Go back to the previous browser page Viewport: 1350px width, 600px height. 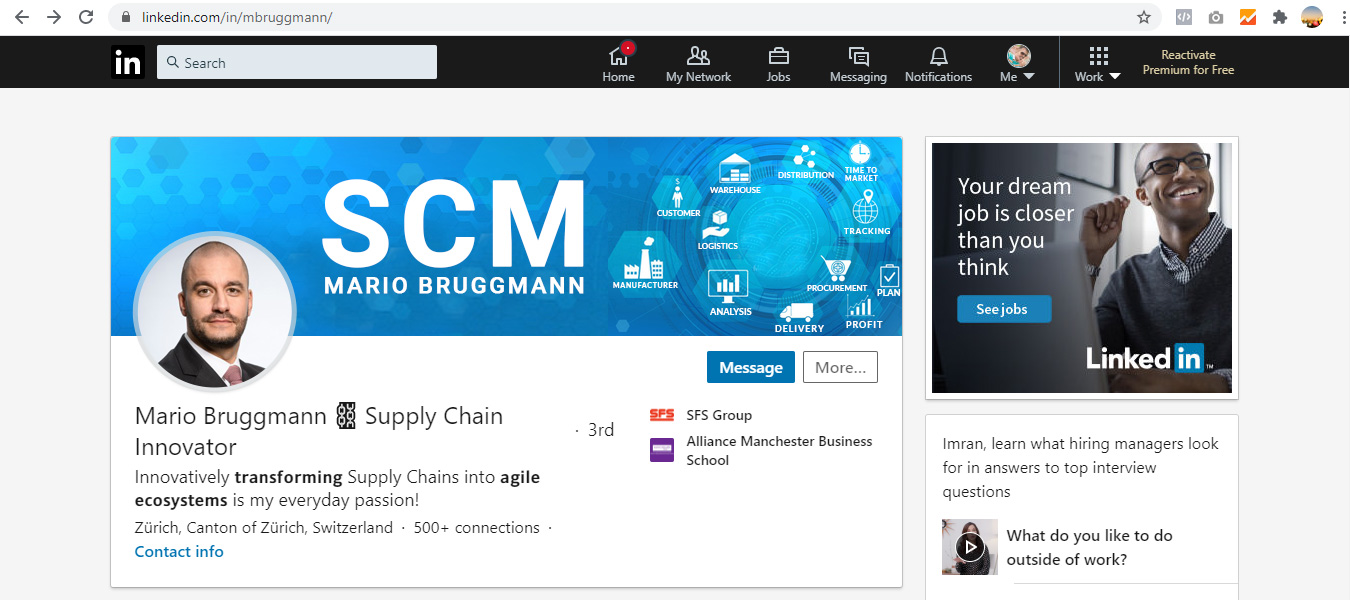click(x=22, y=17)
